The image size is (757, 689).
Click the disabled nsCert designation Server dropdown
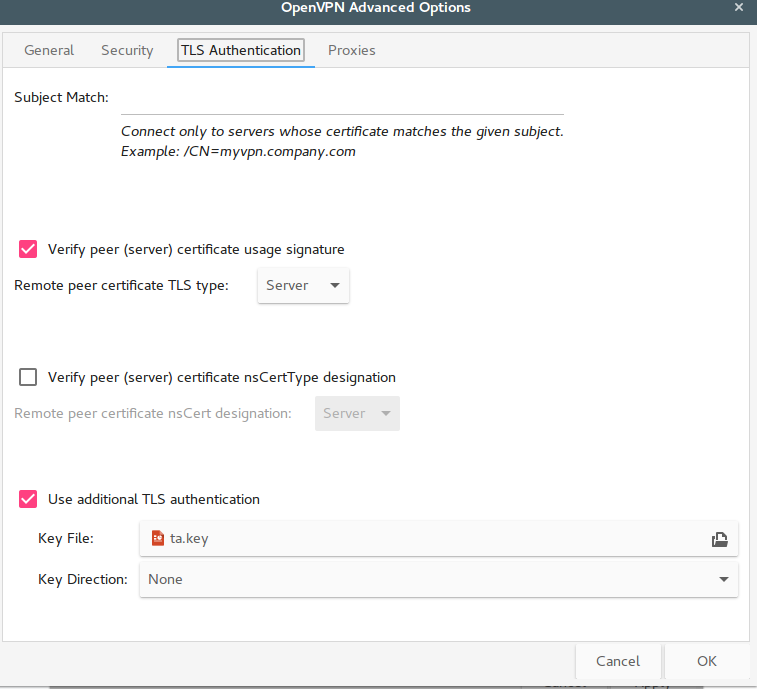(357, 413)
